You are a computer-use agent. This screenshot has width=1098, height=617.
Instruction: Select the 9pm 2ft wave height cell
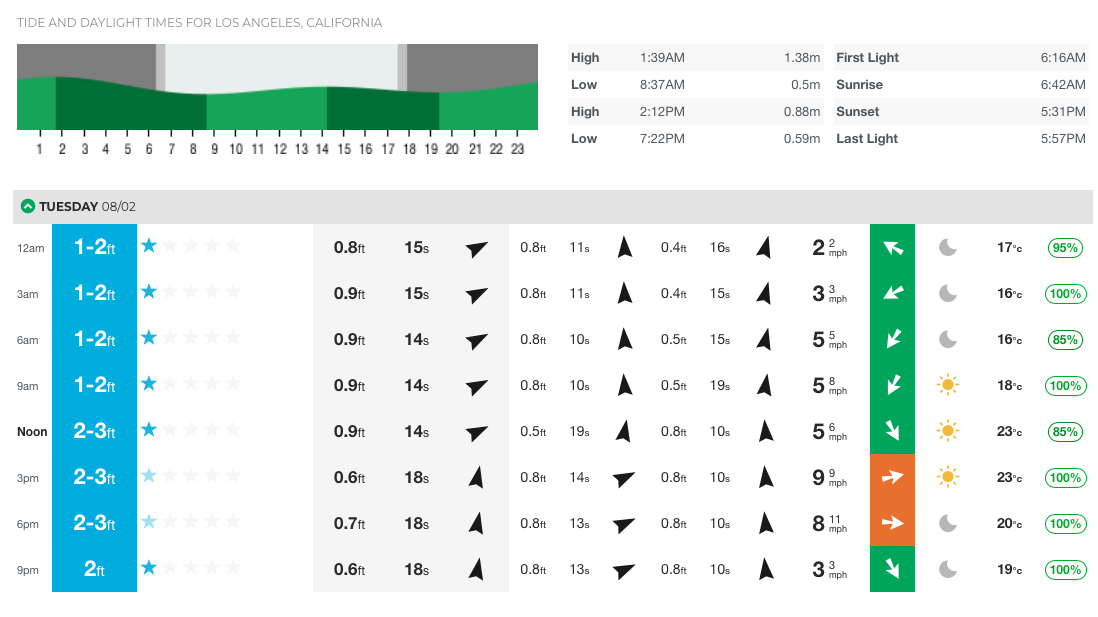coord(94,569)
